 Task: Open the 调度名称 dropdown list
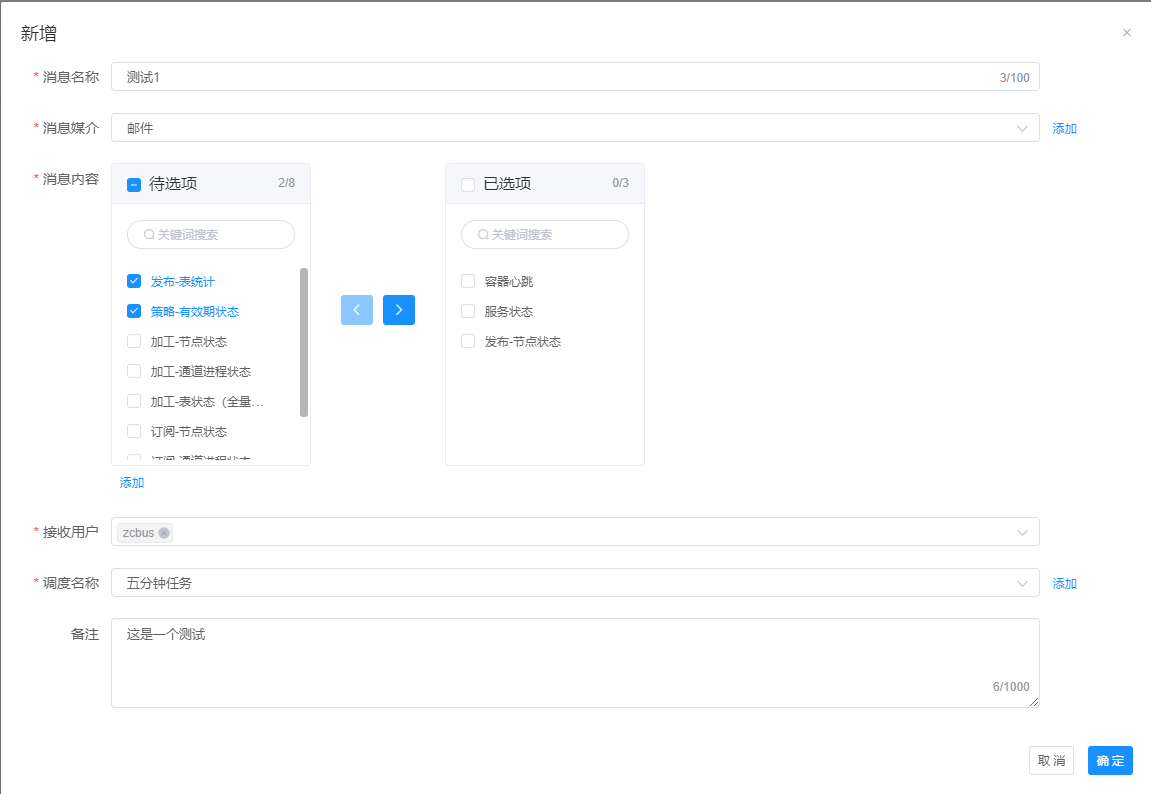pos(575,583)
